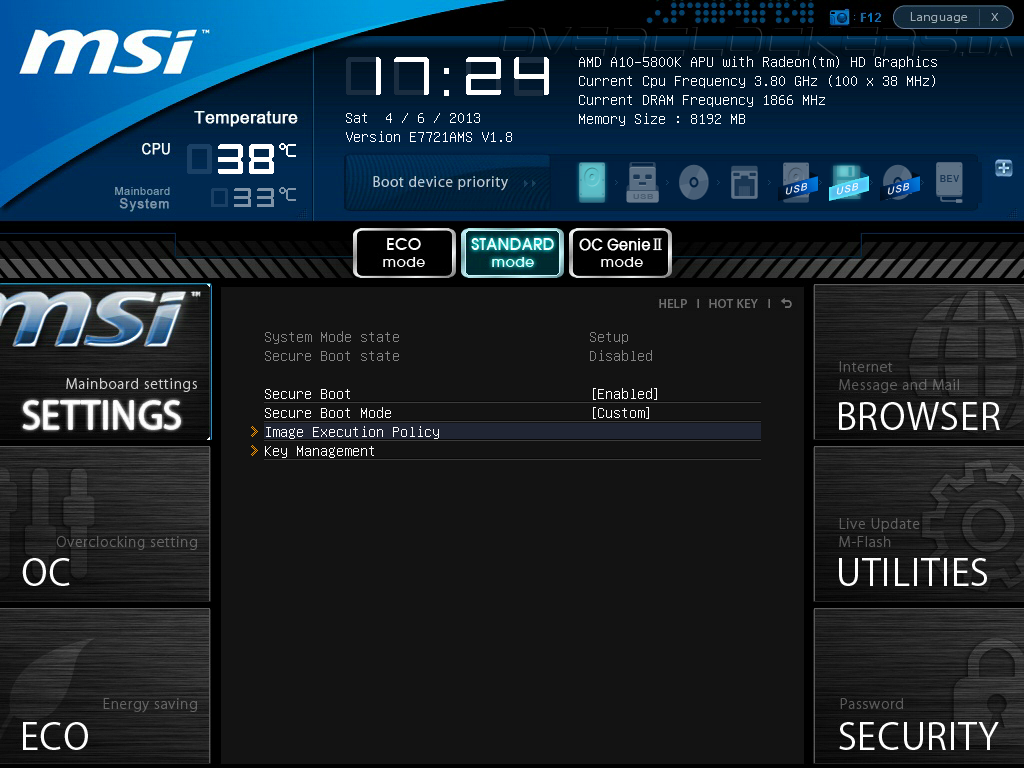Select the Secure Boot row label

coord(308,394)
